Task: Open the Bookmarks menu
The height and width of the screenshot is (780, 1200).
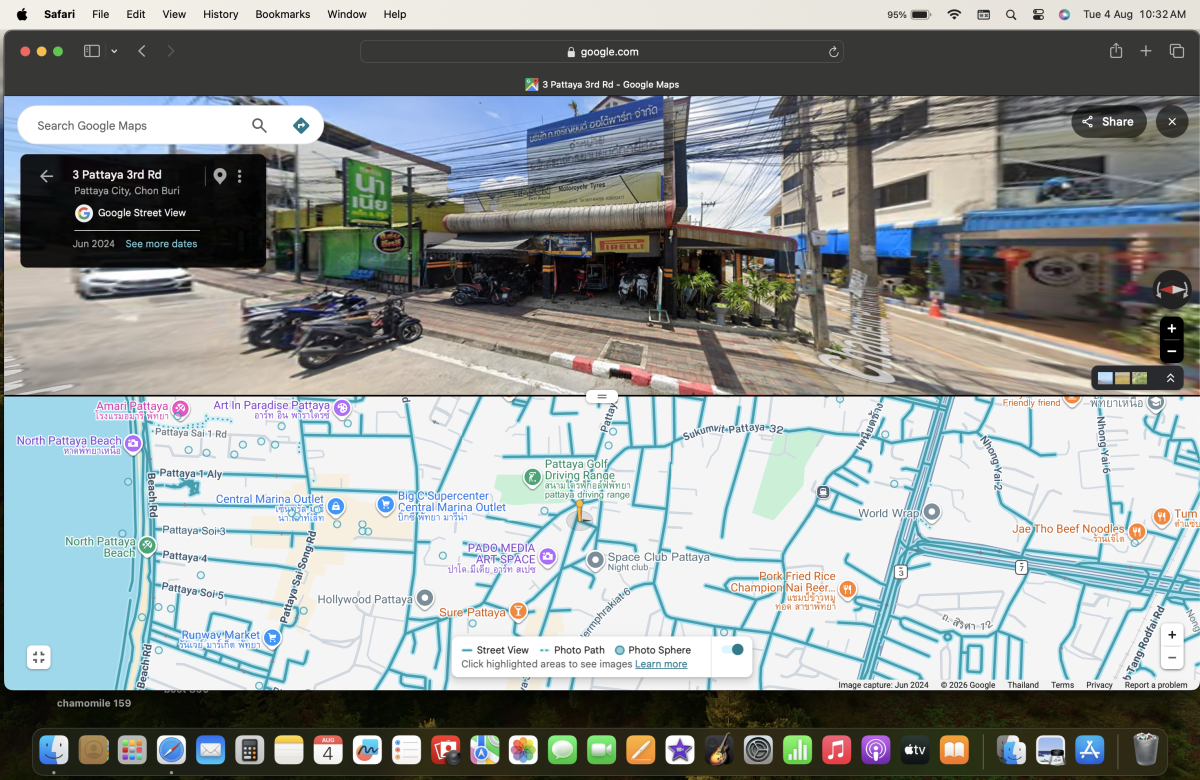Action: (x=283, y=14)
